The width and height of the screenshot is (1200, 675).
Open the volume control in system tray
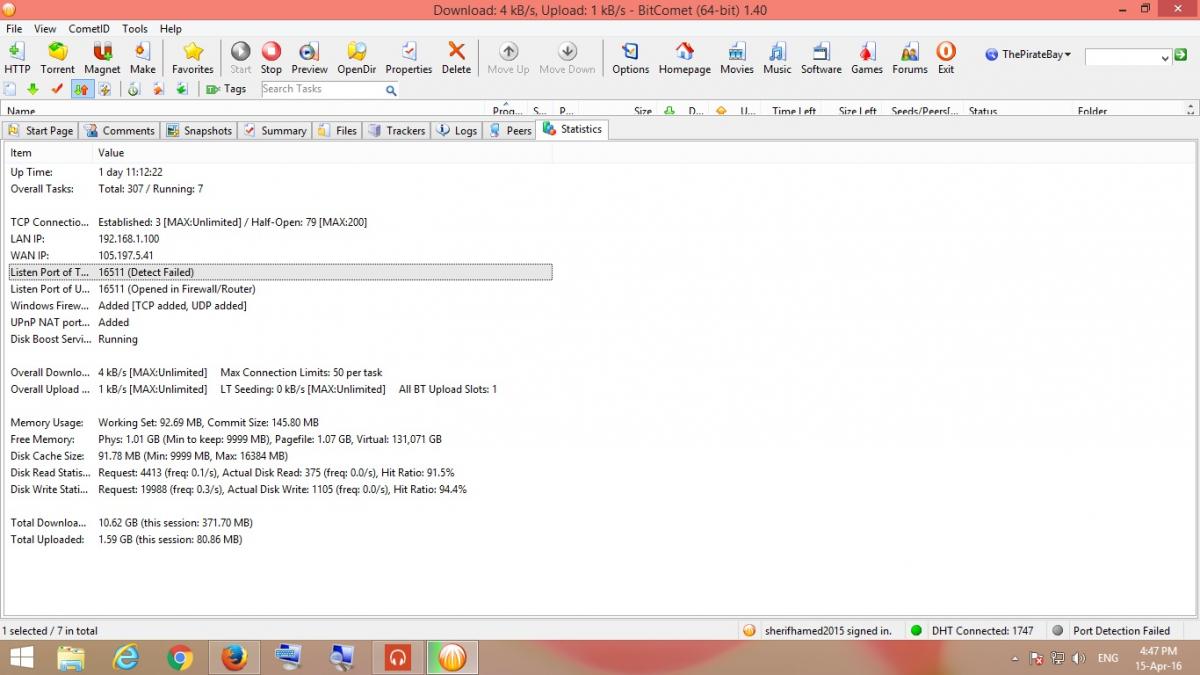(1078, 658)
